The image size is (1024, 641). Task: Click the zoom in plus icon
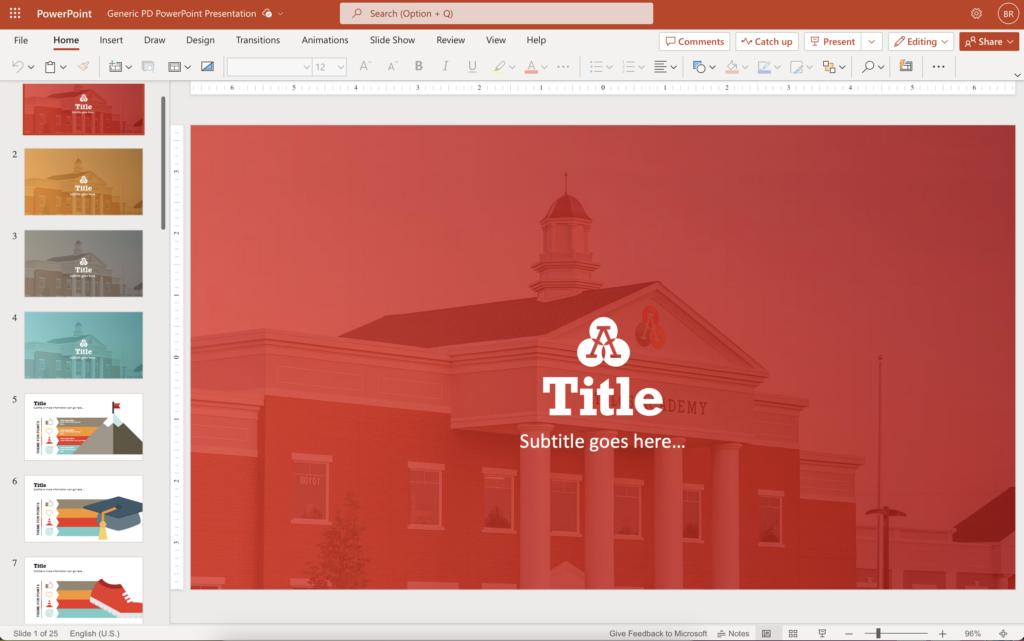(942, 633)
